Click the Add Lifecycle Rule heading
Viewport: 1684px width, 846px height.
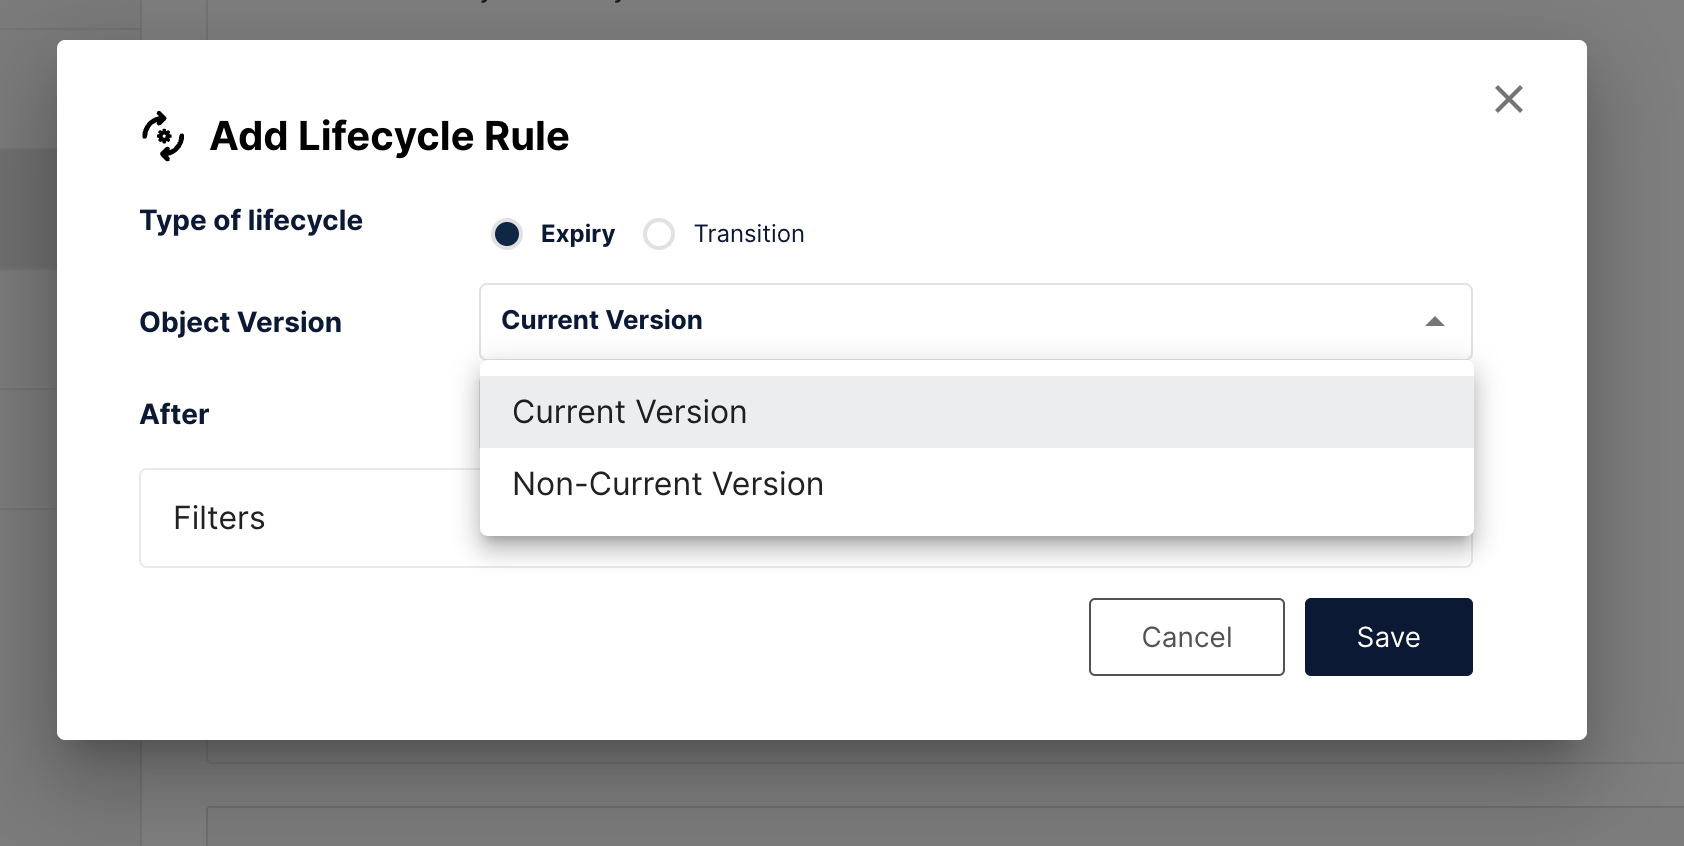tap(389, 136)
